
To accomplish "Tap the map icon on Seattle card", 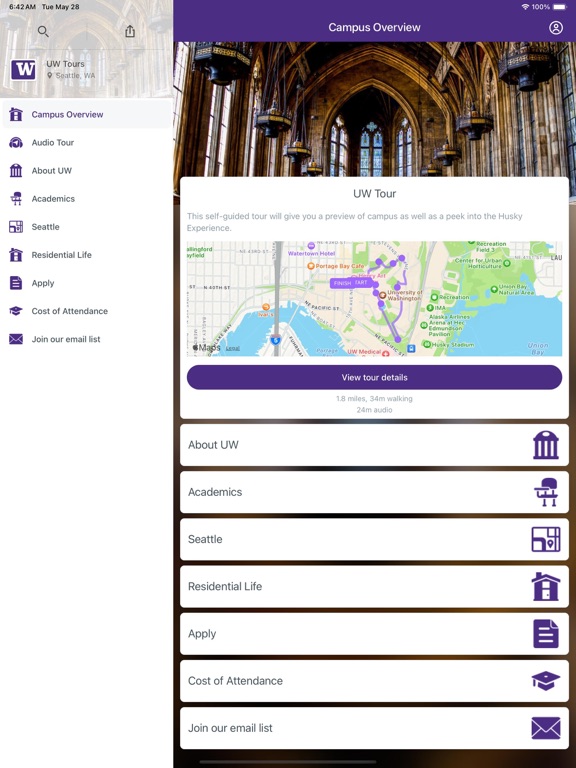I will coord(546,539).
